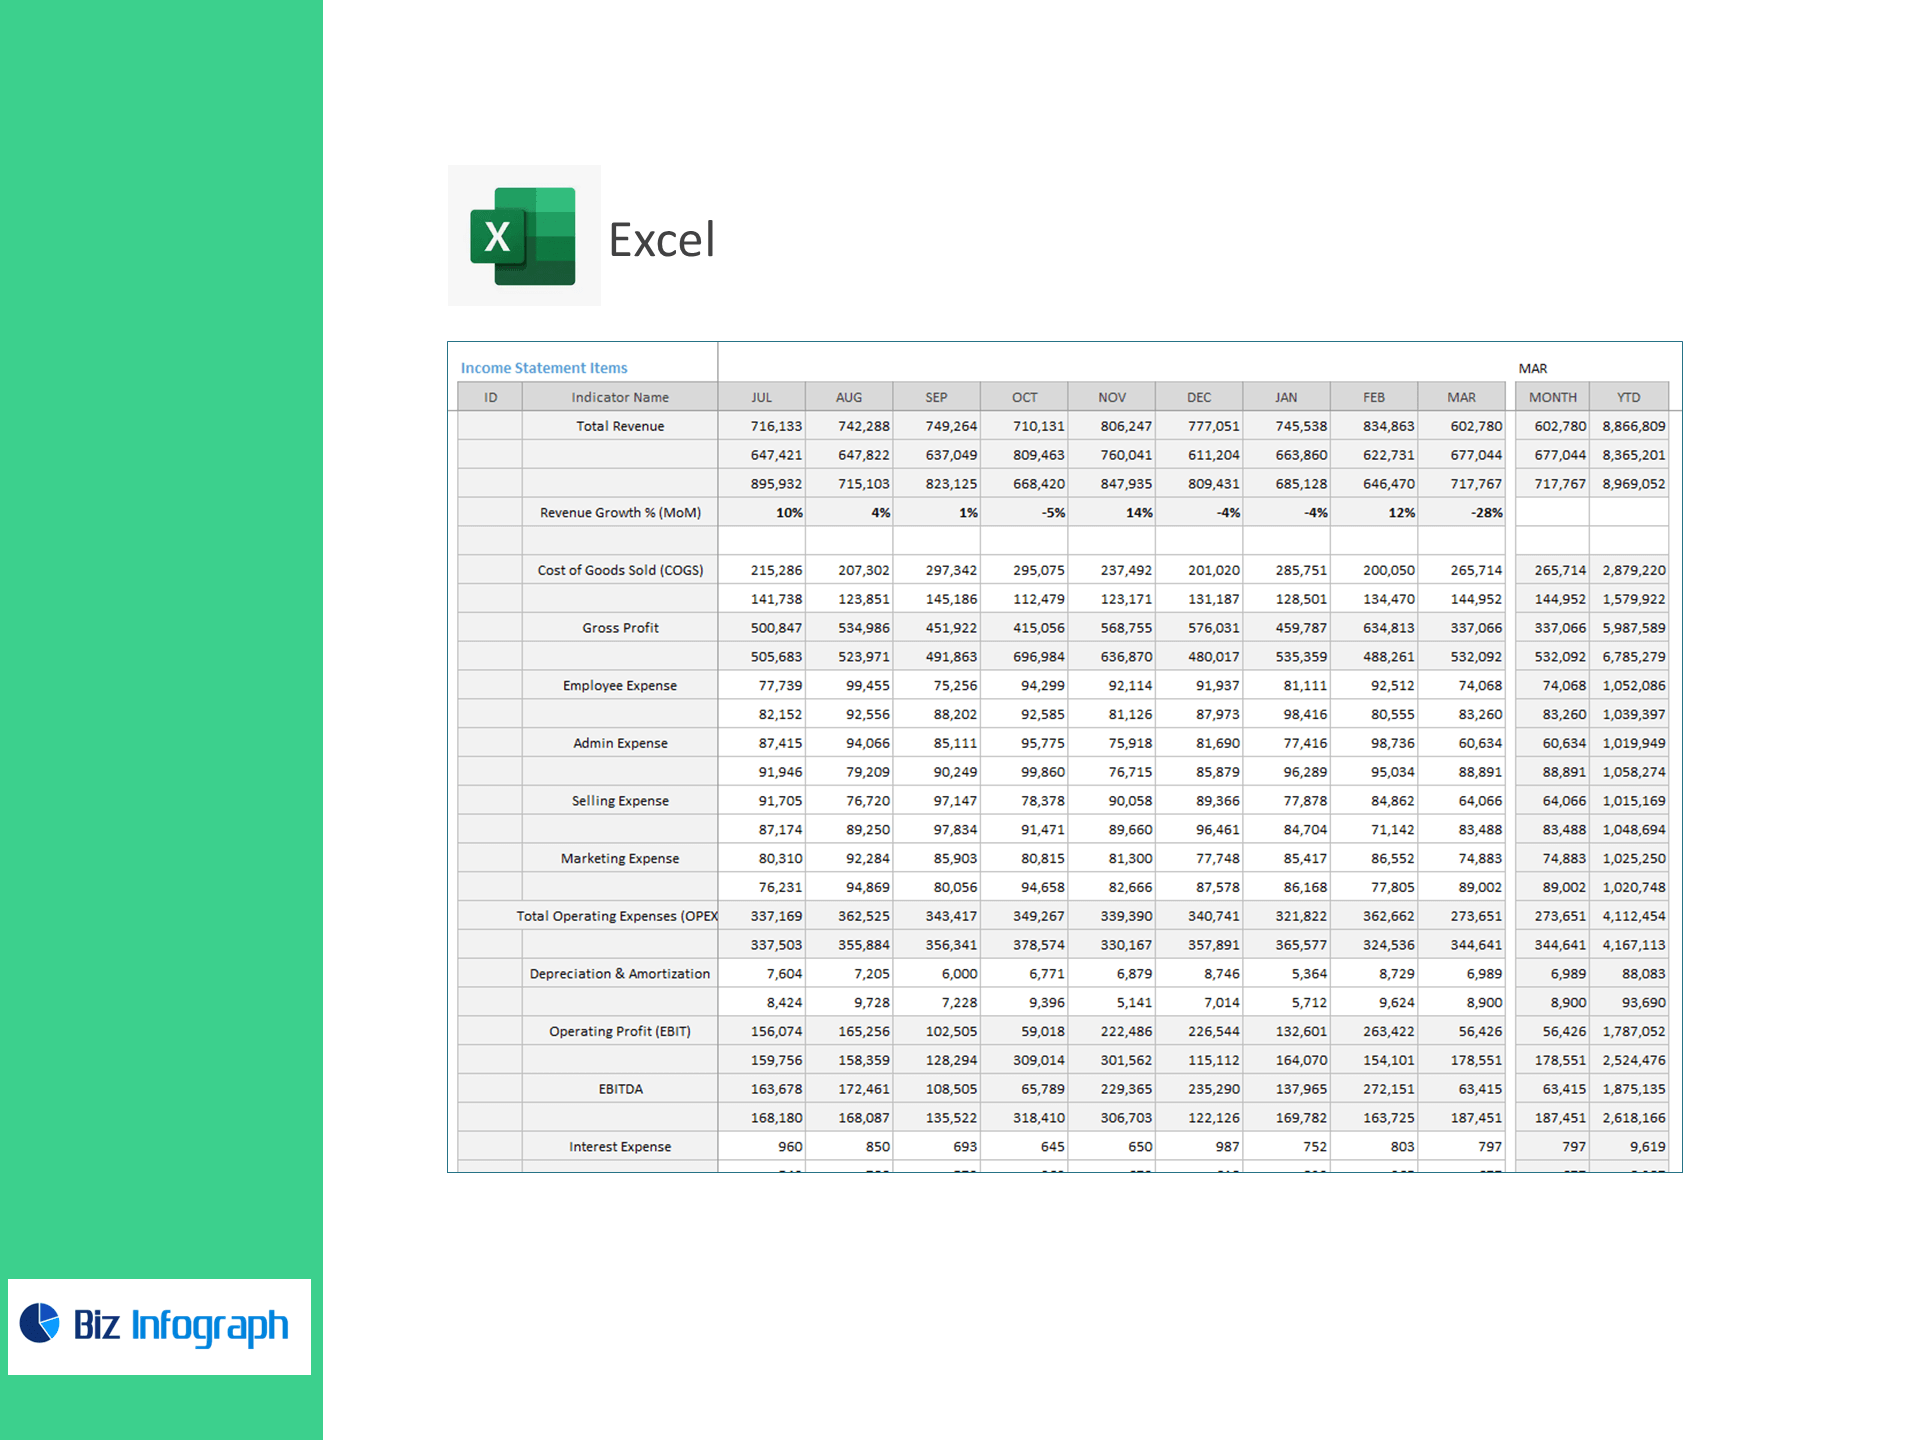Select the Total Revenue row label
Screen dimensions: 1920x1440
[619, 426]
